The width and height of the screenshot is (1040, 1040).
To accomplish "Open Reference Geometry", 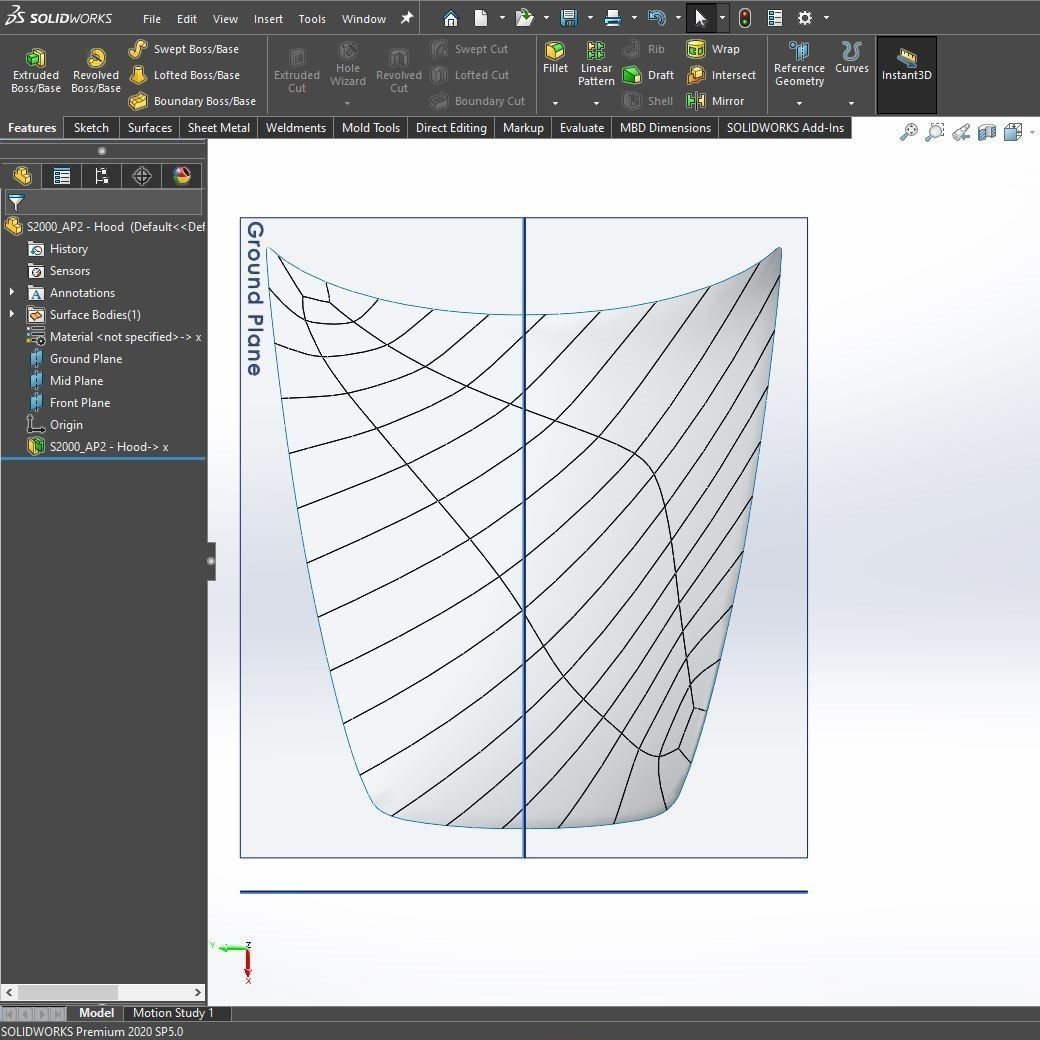I will point(799,64).
